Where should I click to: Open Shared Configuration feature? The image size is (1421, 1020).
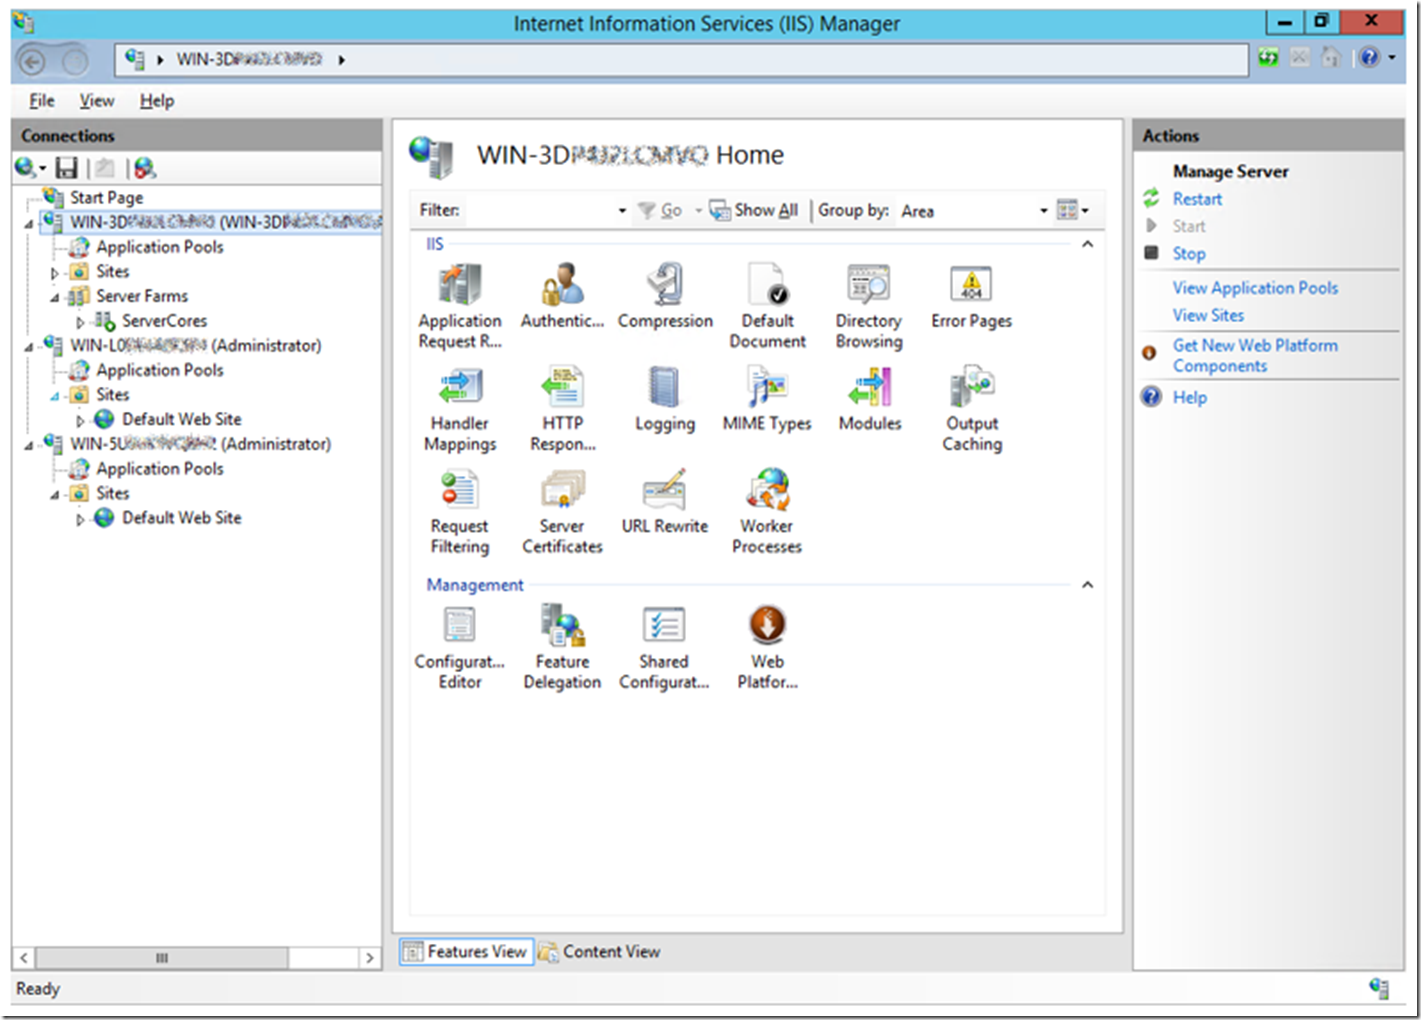point(665,647)
